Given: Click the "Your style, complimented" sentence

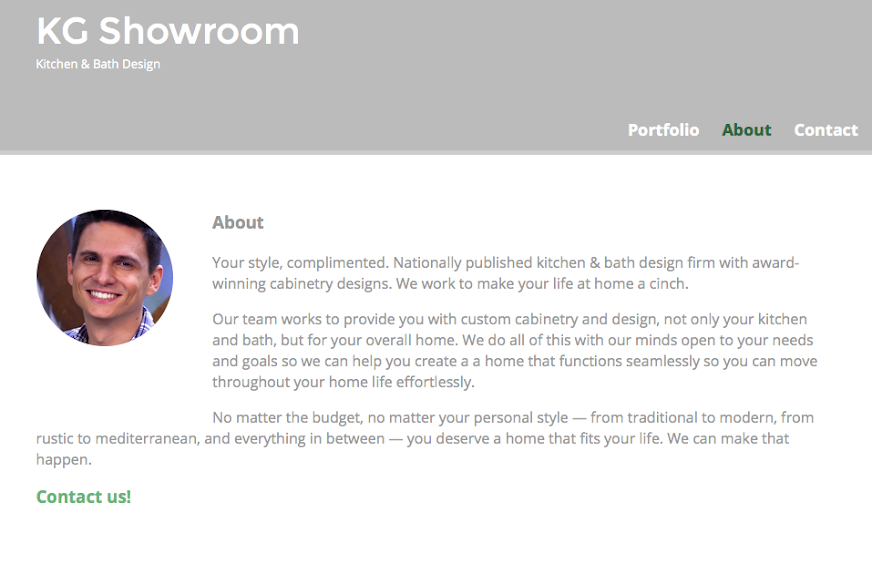Looking at the screenshot, I should coord(300,263).
